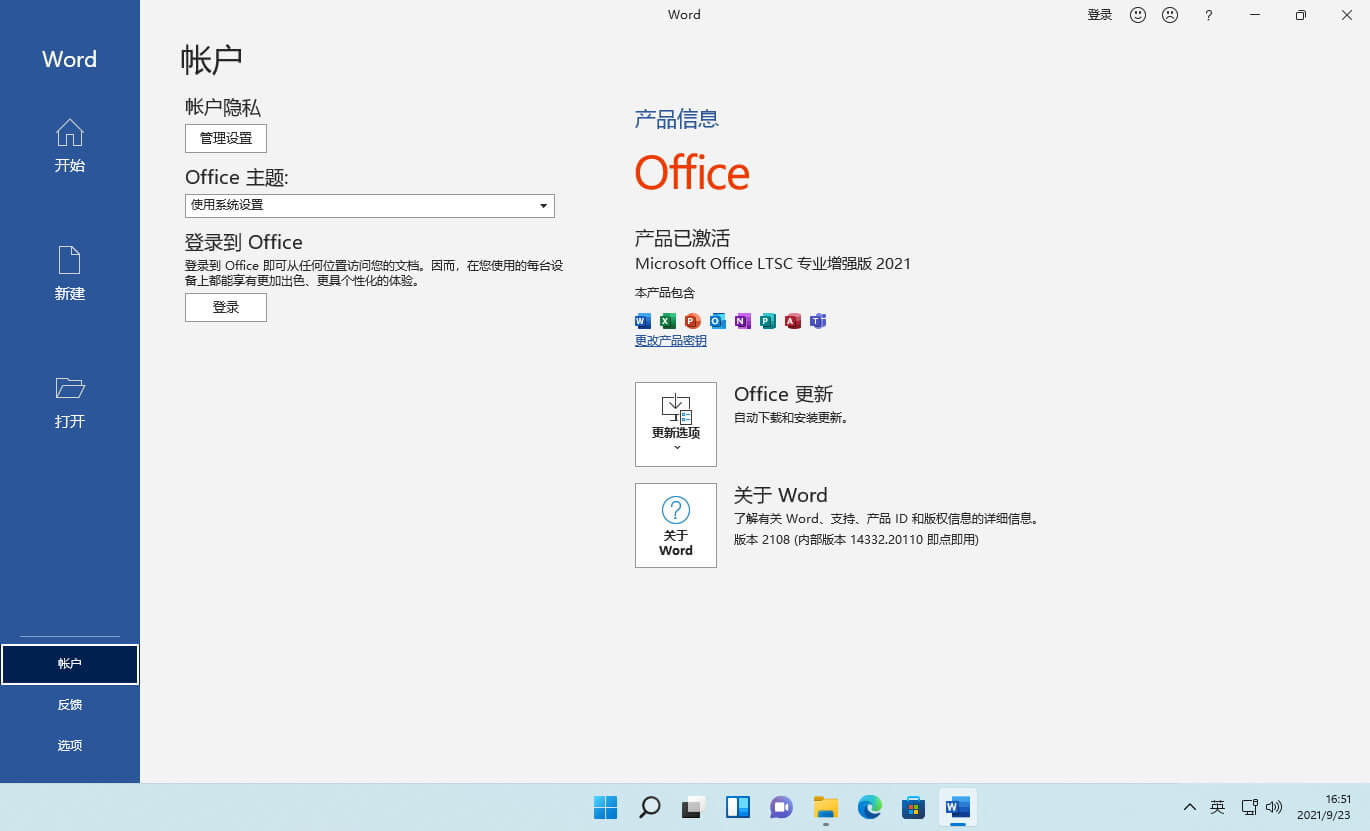
Task: Click the 英 input language indicator
Action: tap(1217, 807)
